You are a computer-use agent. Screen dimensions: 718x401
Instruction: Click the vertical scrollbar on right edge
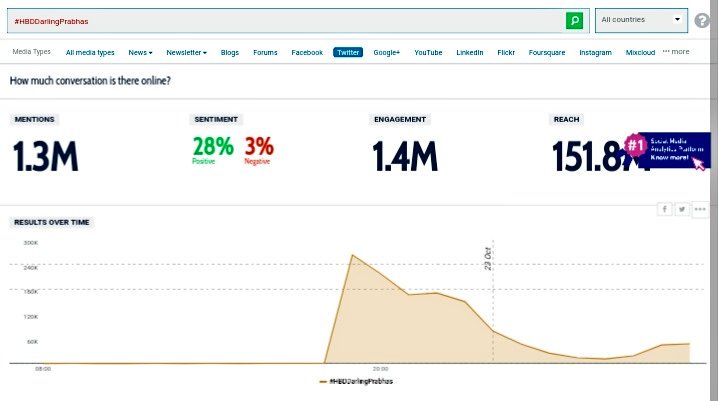tap(714, 200)
